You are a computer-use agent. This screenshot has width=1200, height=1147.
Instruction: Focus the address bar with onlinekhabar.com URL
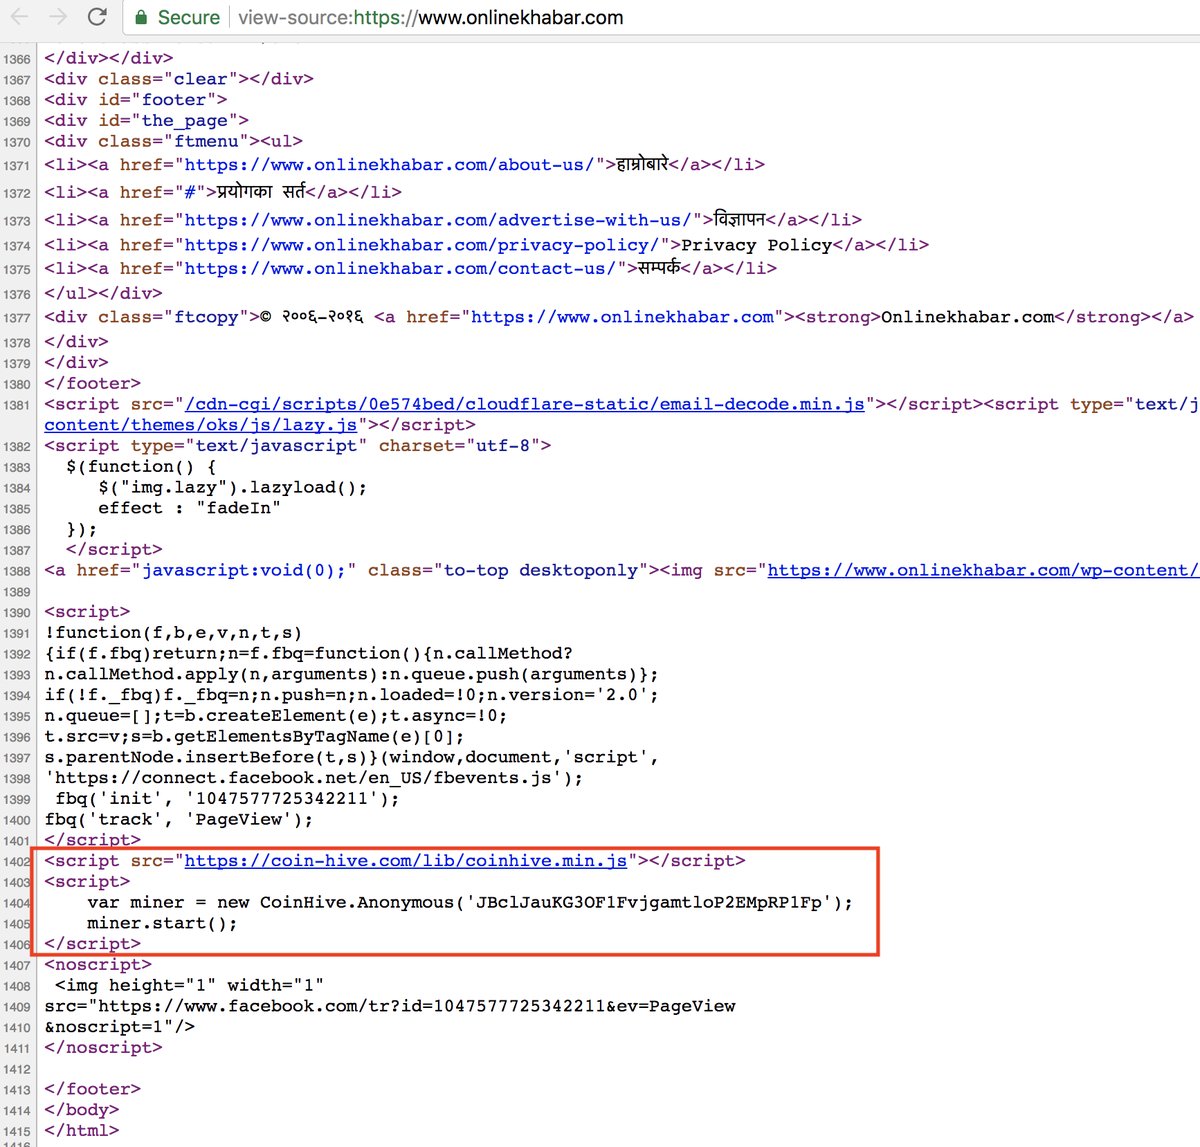(660, 17)
